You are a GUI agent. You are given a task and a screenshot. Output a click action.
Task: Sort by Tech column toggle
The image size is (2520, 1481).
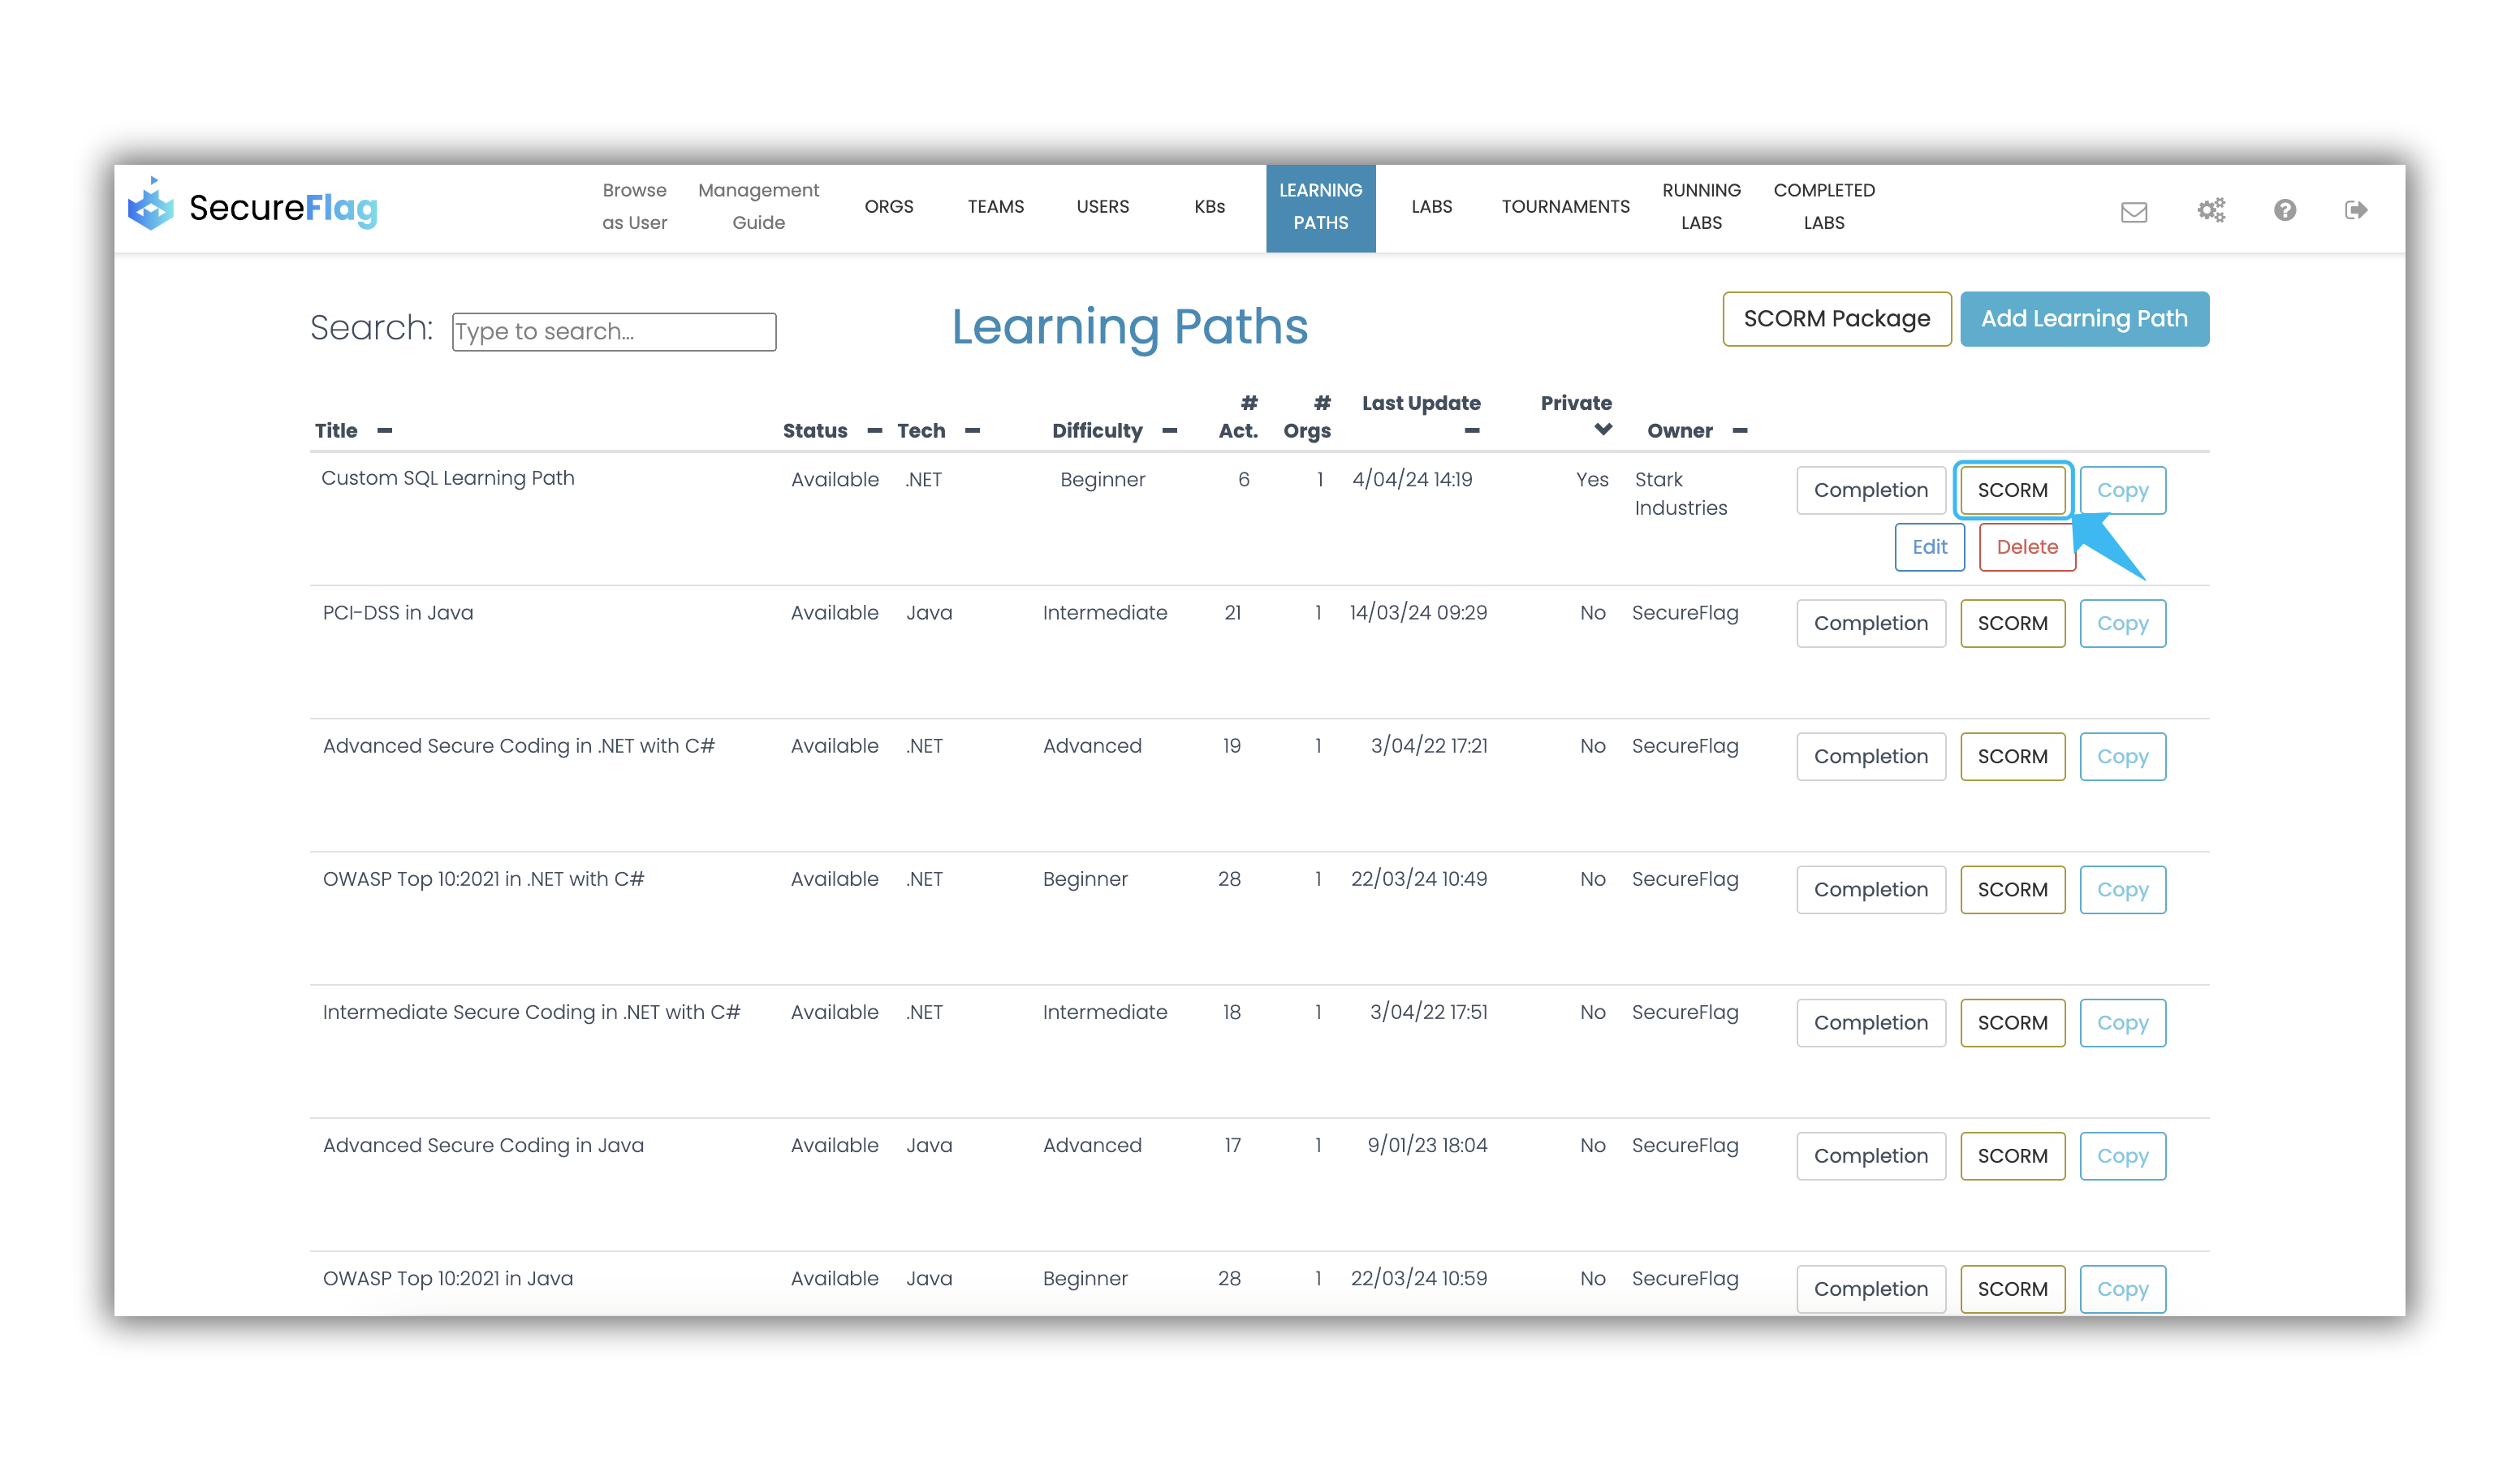point(972,431)
